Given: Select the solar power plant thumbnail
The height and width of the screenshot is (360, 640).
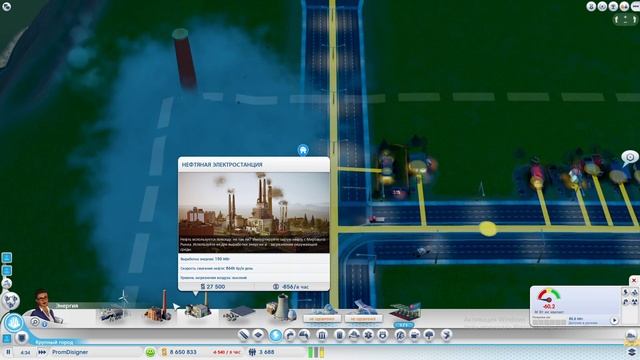Looking at the screenshot, I should click(x=239, y=313).
